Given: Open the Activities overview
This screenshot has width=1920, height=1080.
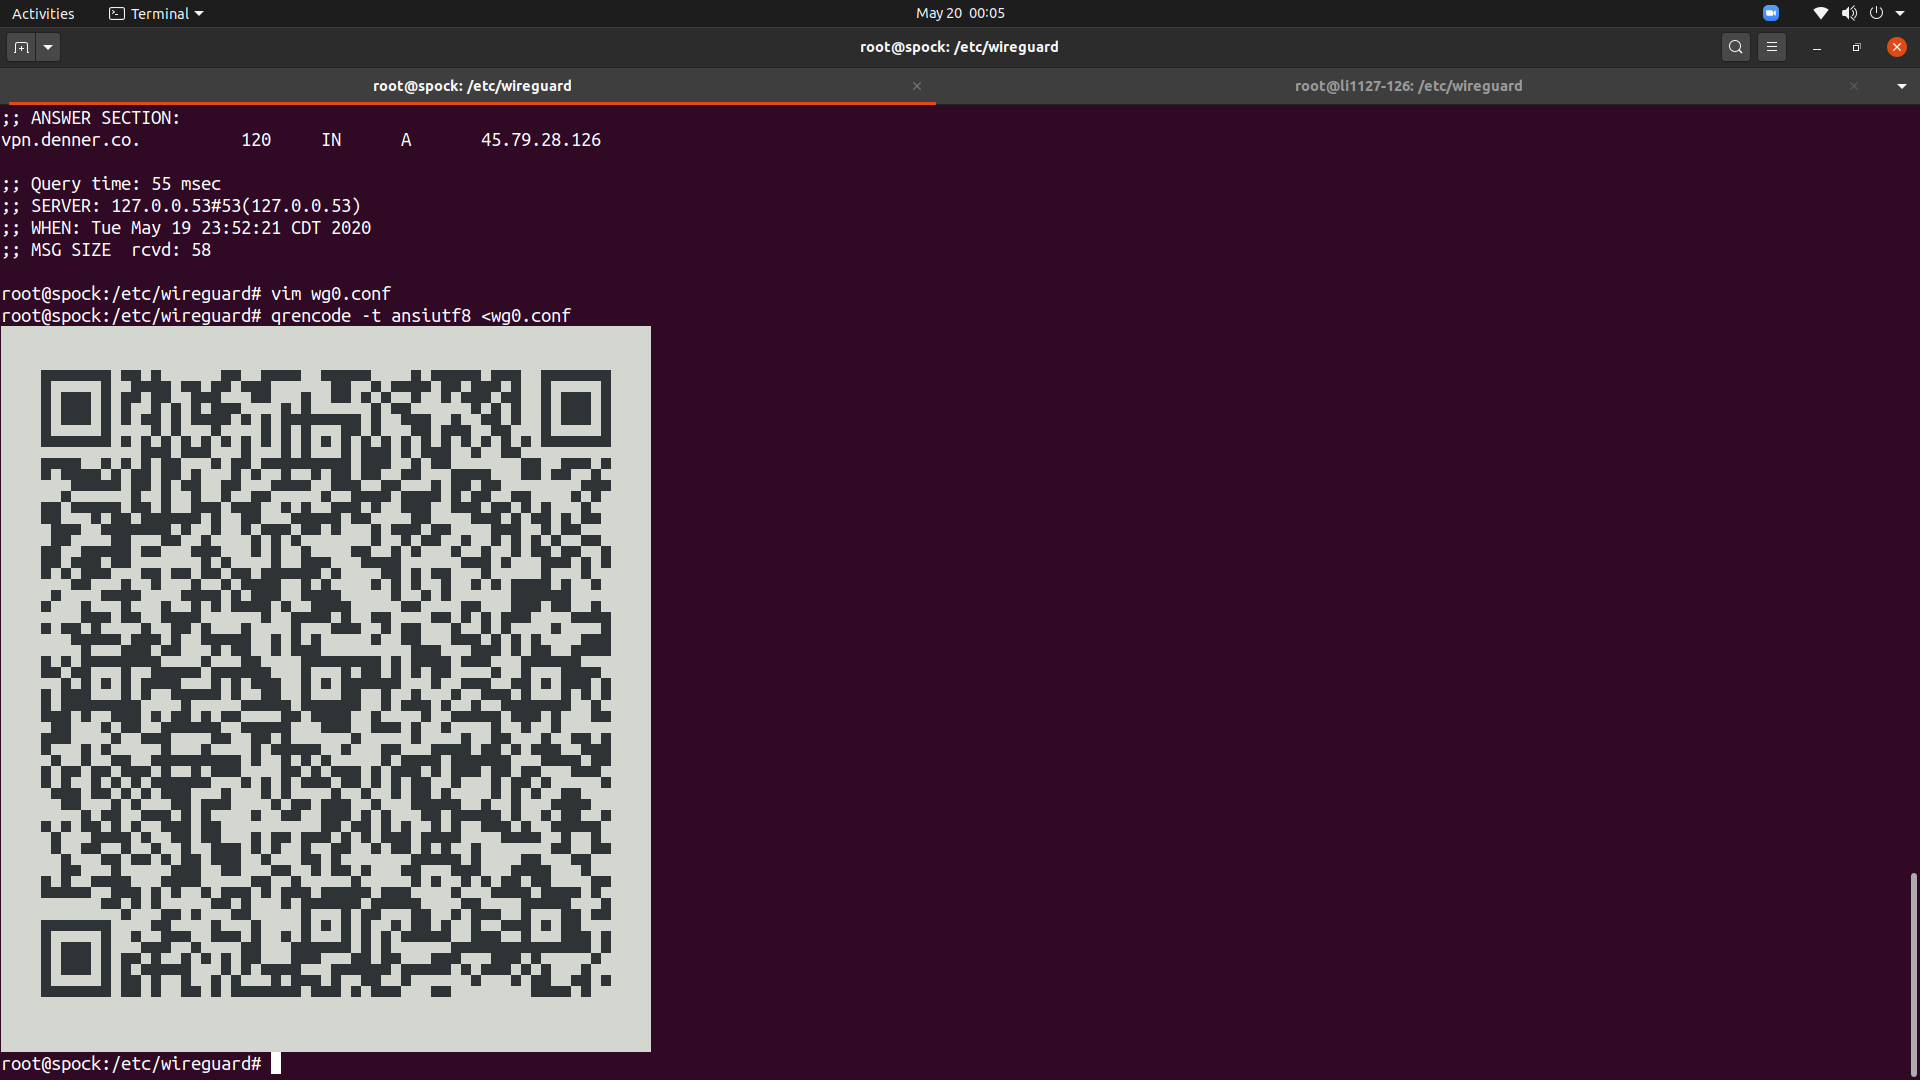Looking at the screenshot, I should [x=43, y=13].
